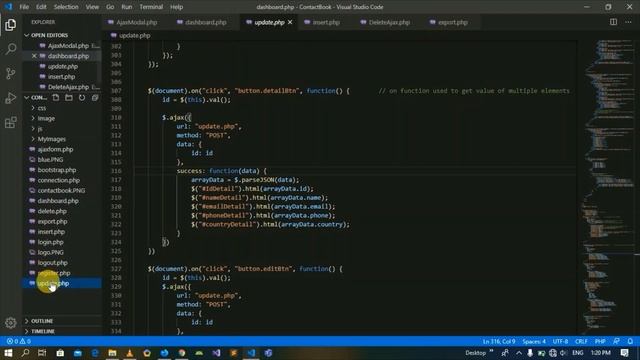Image resolution: width=640 pixels, height=360 pixels.
Task: Expand the MyImages folder
Action: point(51,139)
